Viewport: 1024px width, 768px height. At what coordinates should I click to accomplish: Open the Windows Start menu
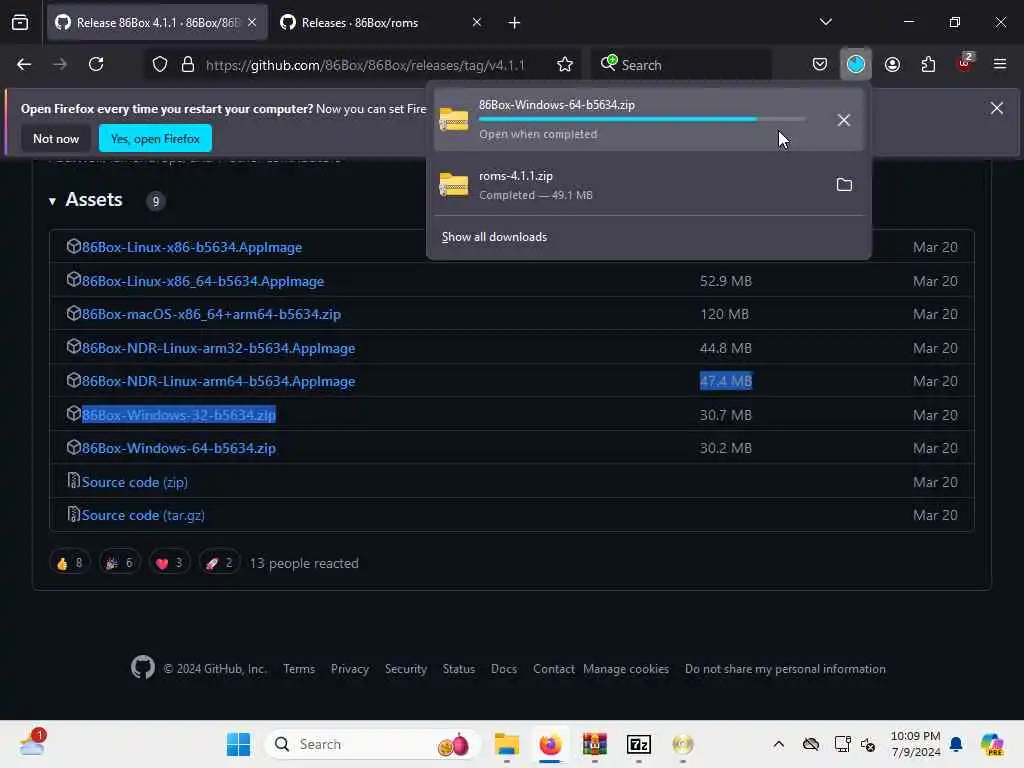pyautogui.click(x=238, y=744)
